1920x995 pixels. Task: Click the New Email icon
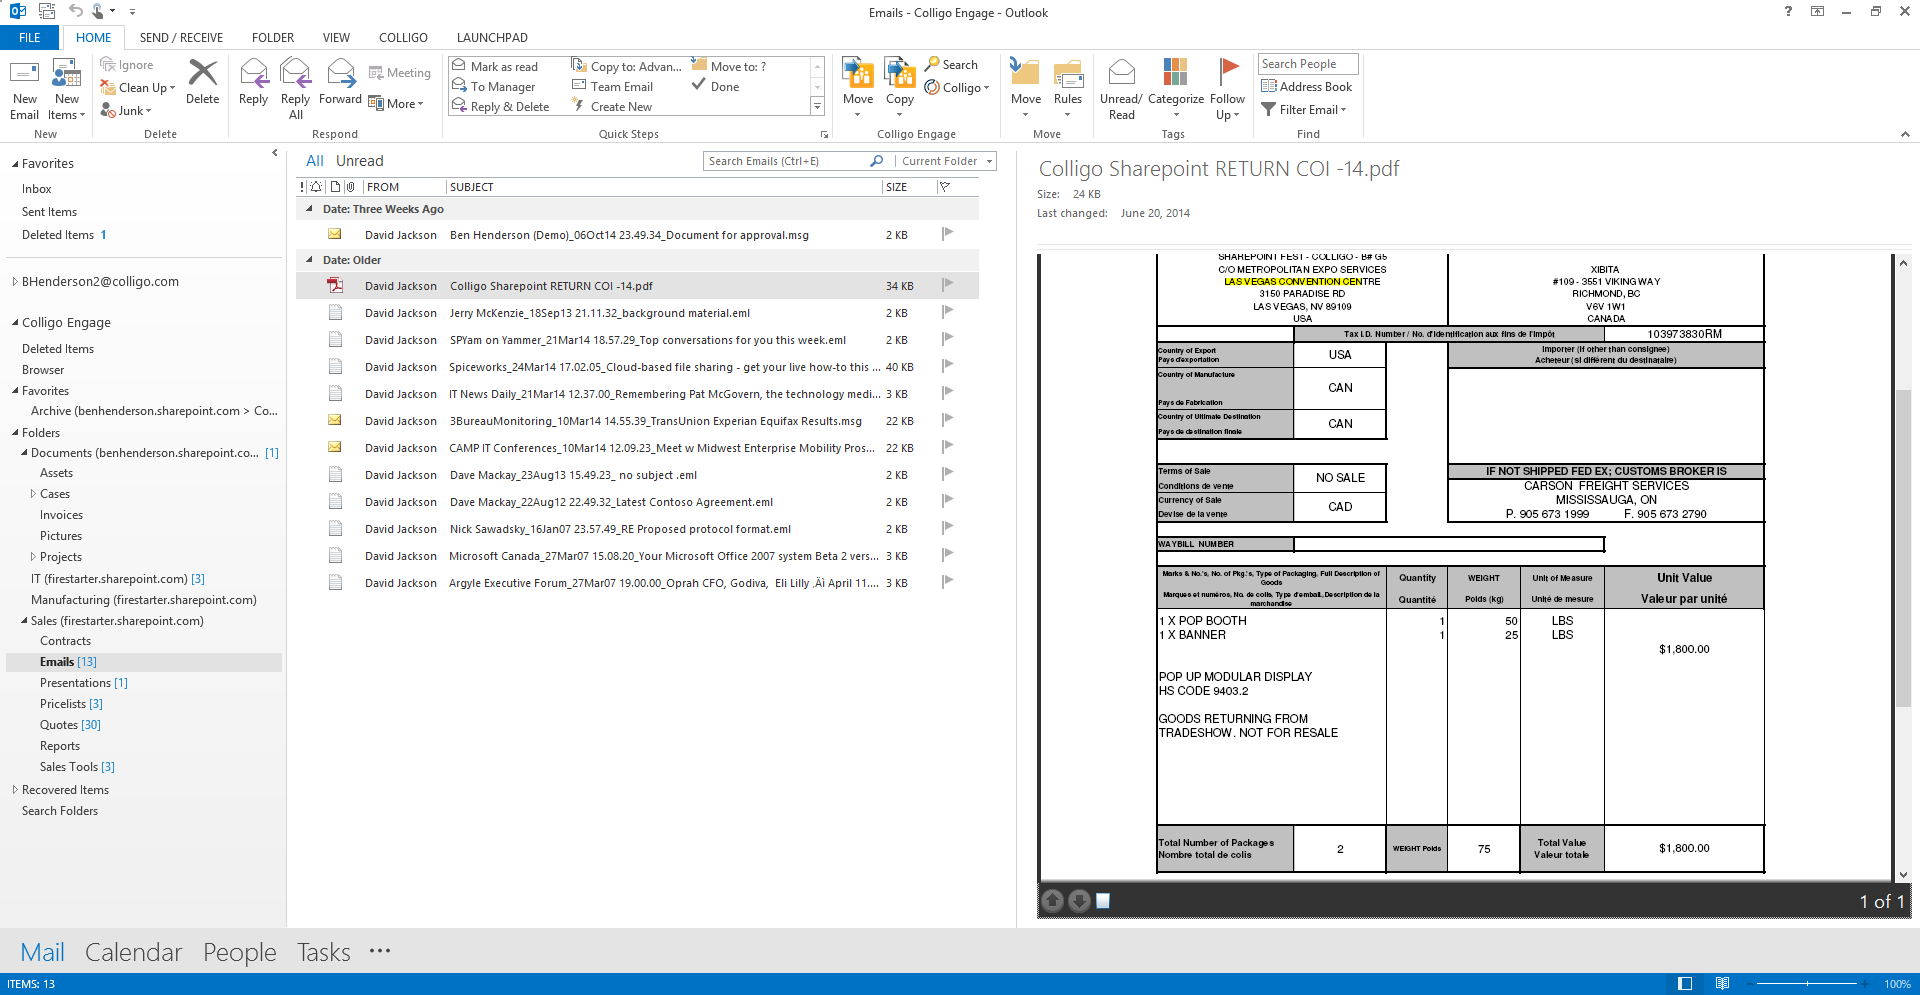click(x=24, y=74)
